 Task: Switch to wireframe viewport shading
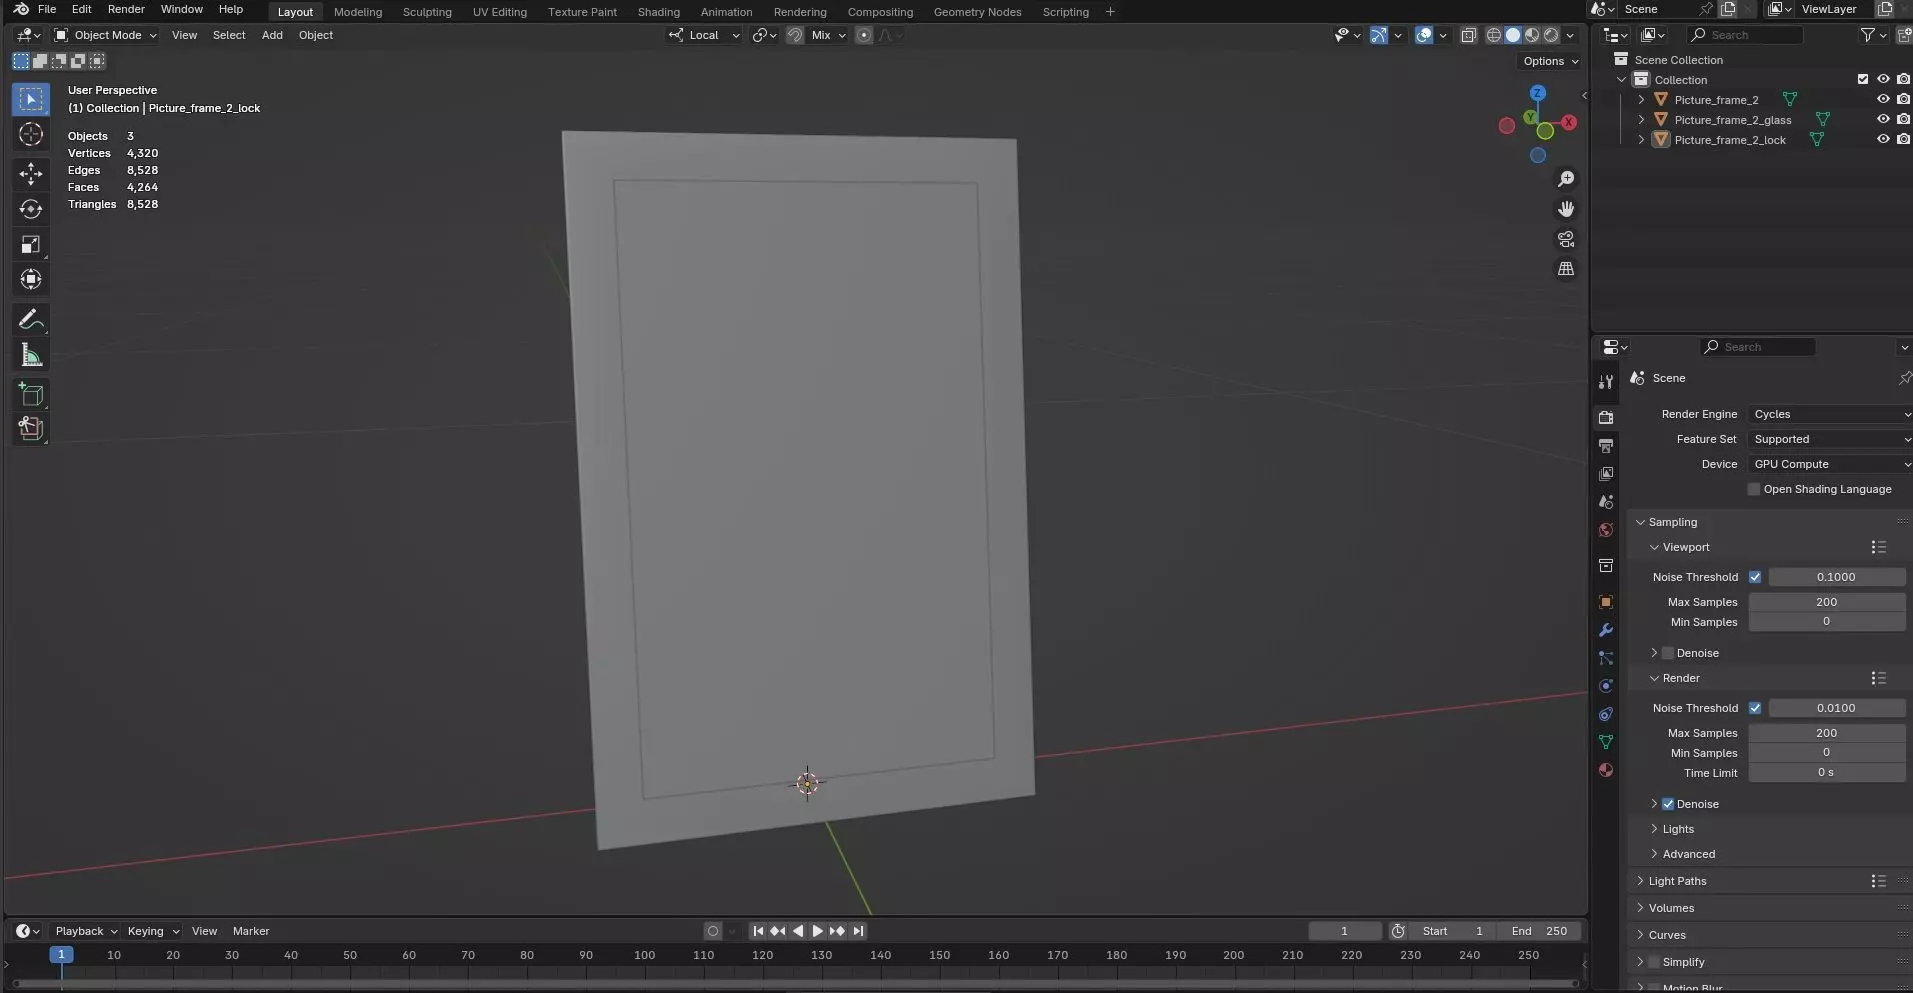[x=1494, y=35]
